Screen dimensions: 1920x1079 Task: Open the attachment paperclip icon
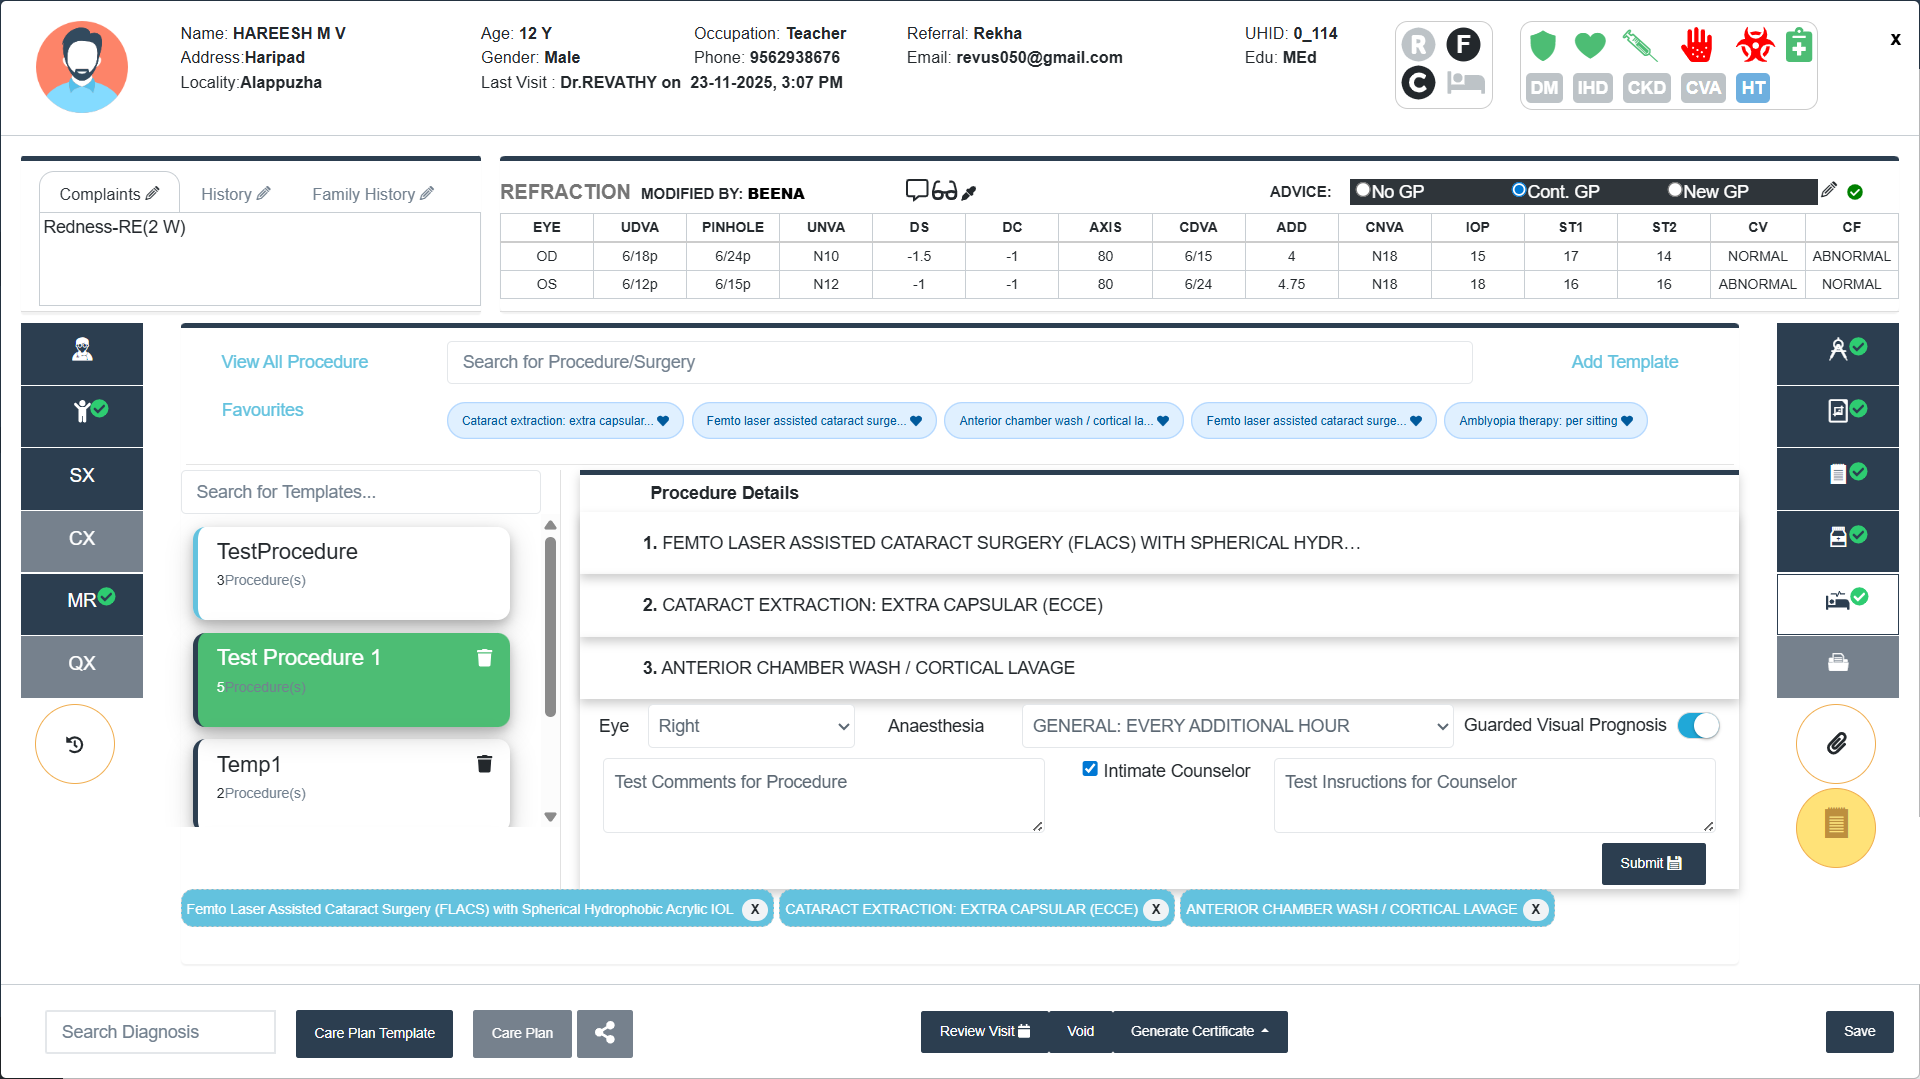coord(1835,744)
